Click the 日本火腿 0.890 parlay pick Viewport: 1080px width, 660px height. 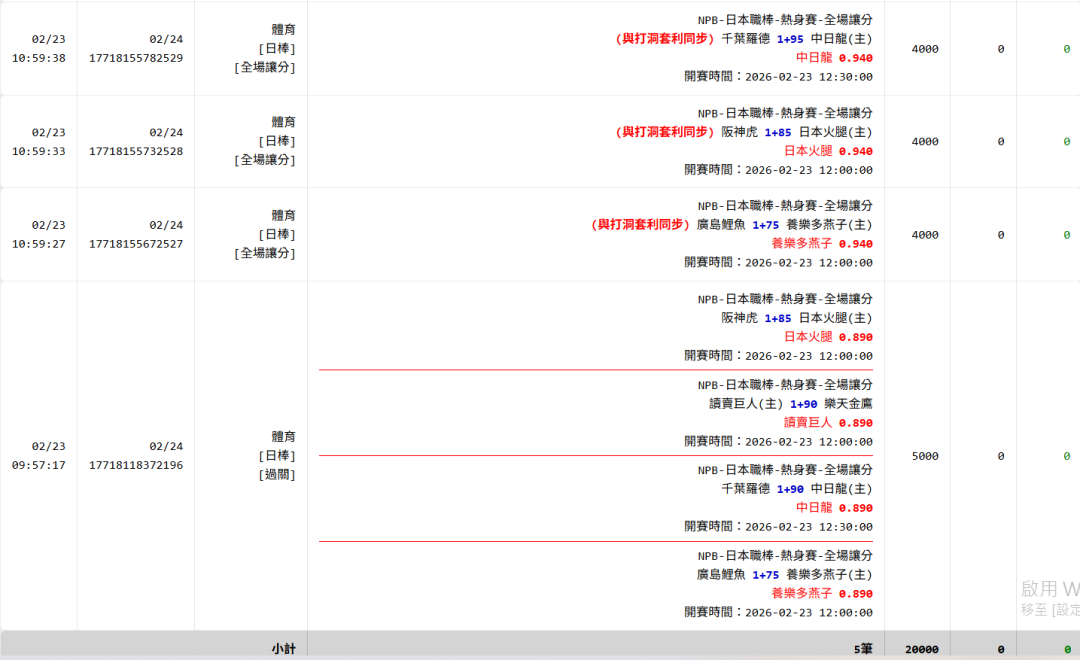point(828,337)
